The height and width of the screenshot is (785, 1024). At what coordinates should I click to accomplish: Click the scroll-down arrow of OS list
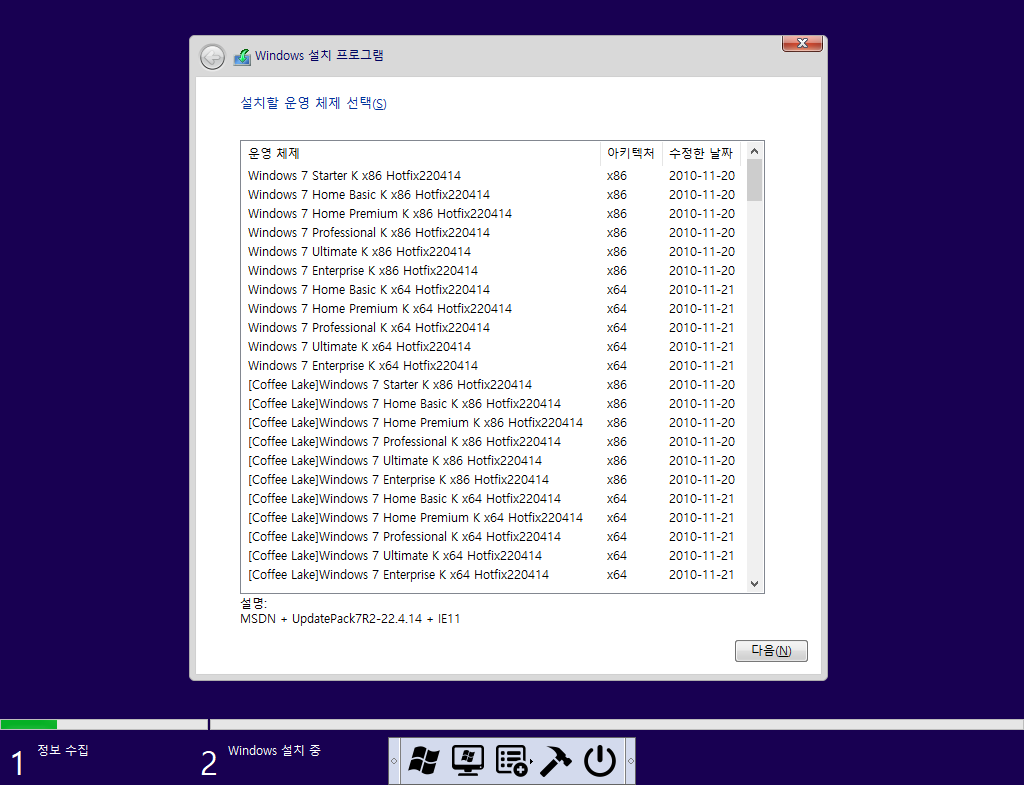pyautogui.click(x=754, y=584)
